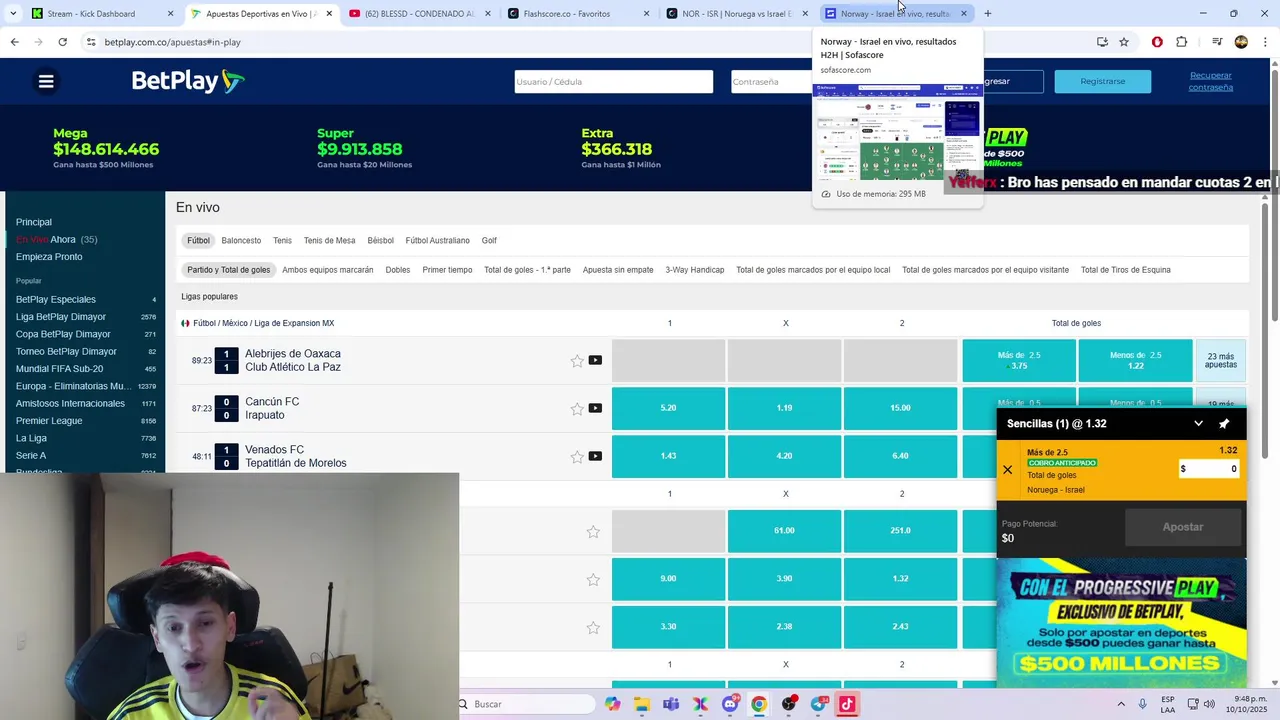This screenshot has width=1280, height=720.
Task: Remove Noruega - Israel bet from slip
Action: 1007,470
